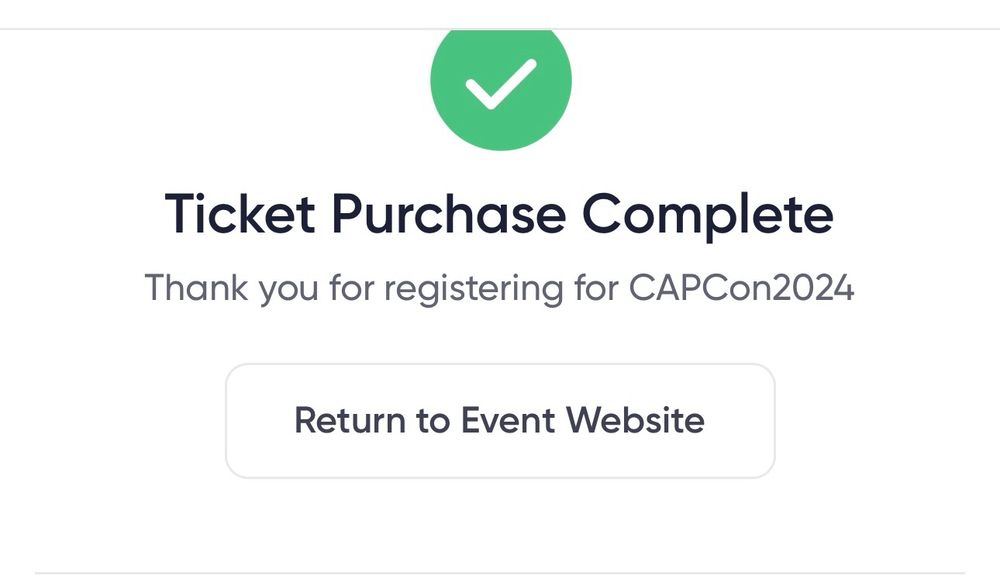Viewport: 1000px width, 586px height.
Task: Click the word Purchase in the heading
Action: tap(446, 214)
